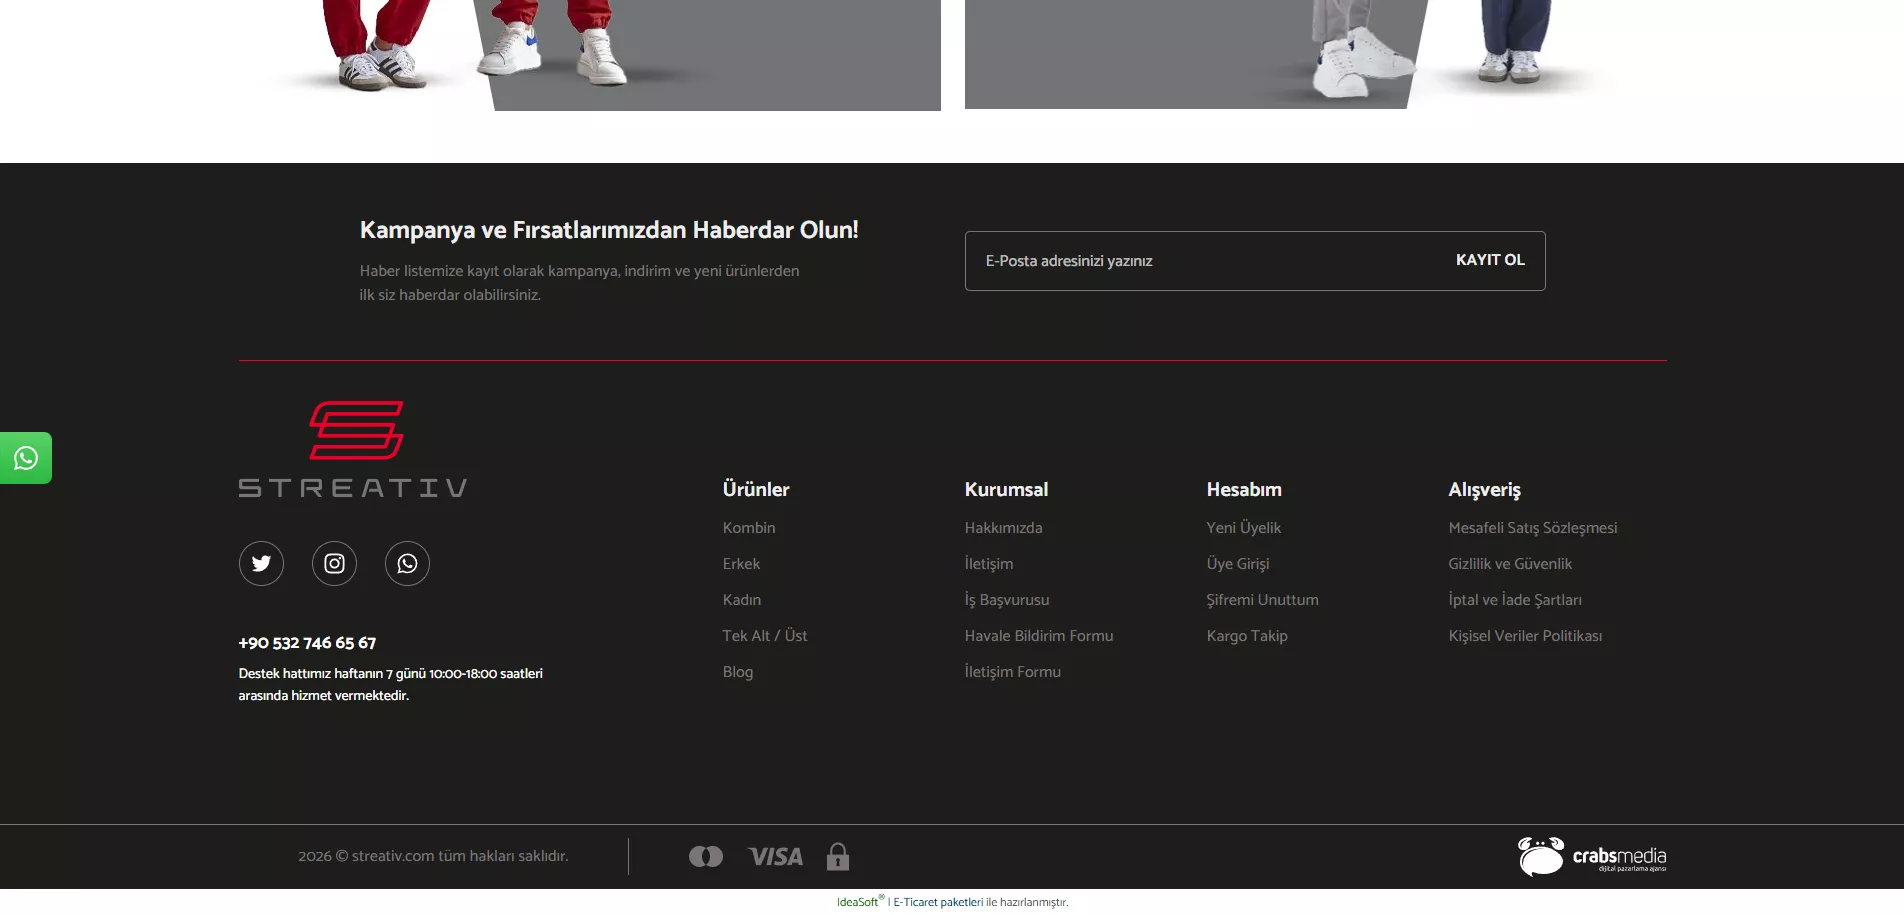Select Kargo Takip link
The height and width of the screenshot is (915, 1904).
point(1246,636)
